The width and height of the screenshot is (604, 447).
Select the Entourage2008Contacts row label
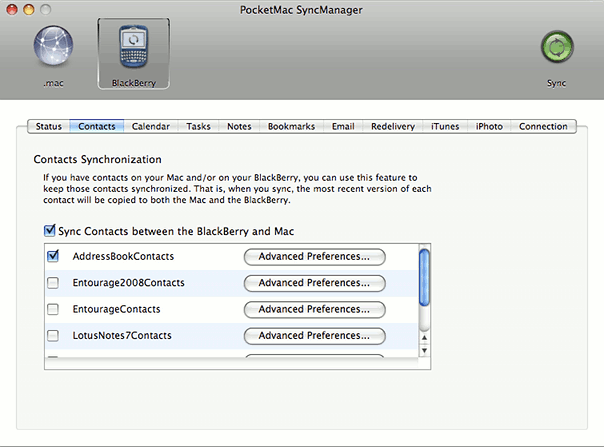point(129,283)
